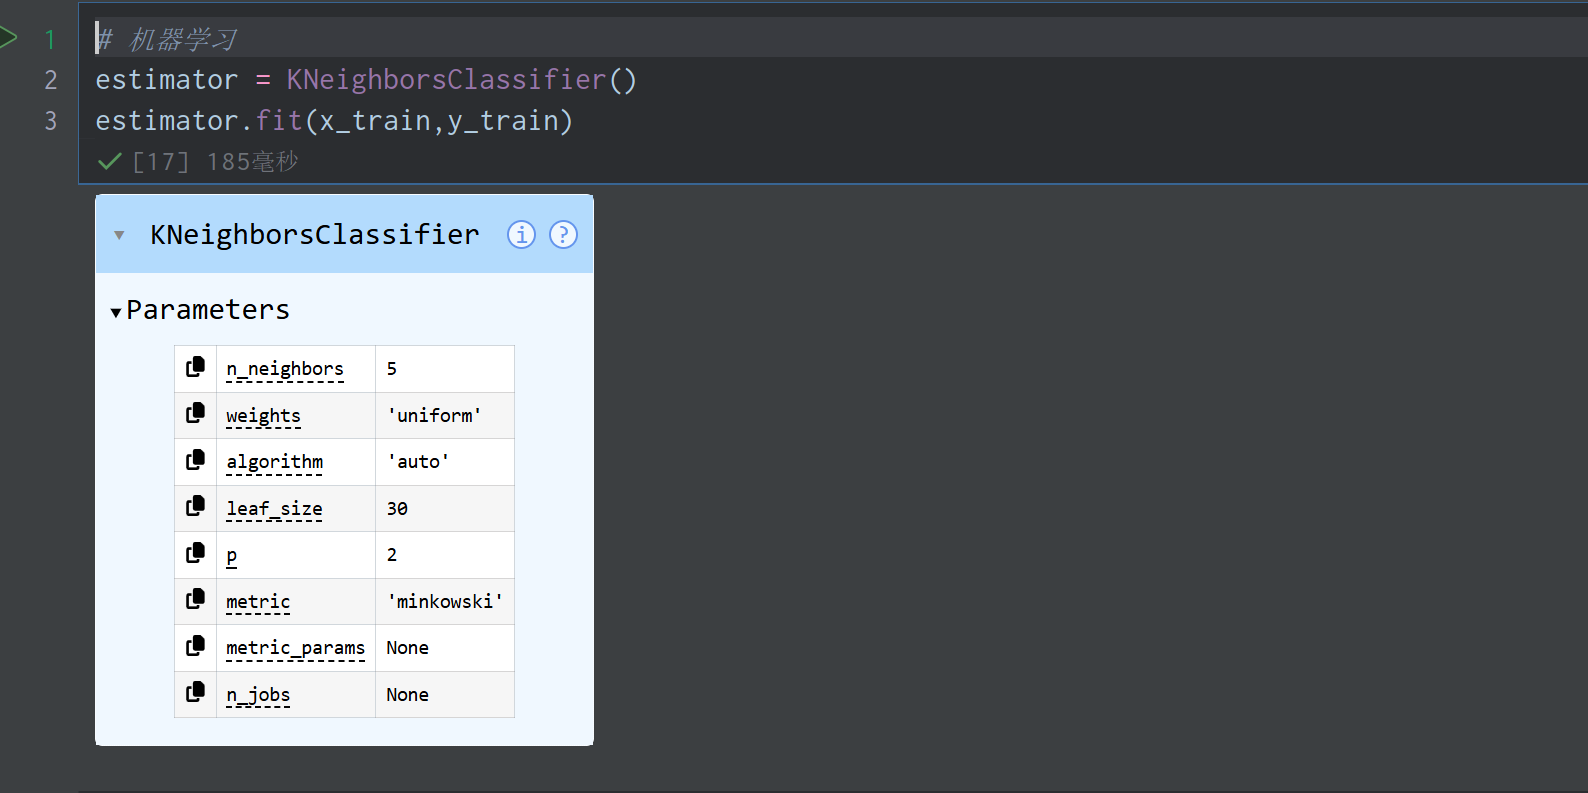
Task: Copy the n_jobs parameter
Action: coord(195,692)
